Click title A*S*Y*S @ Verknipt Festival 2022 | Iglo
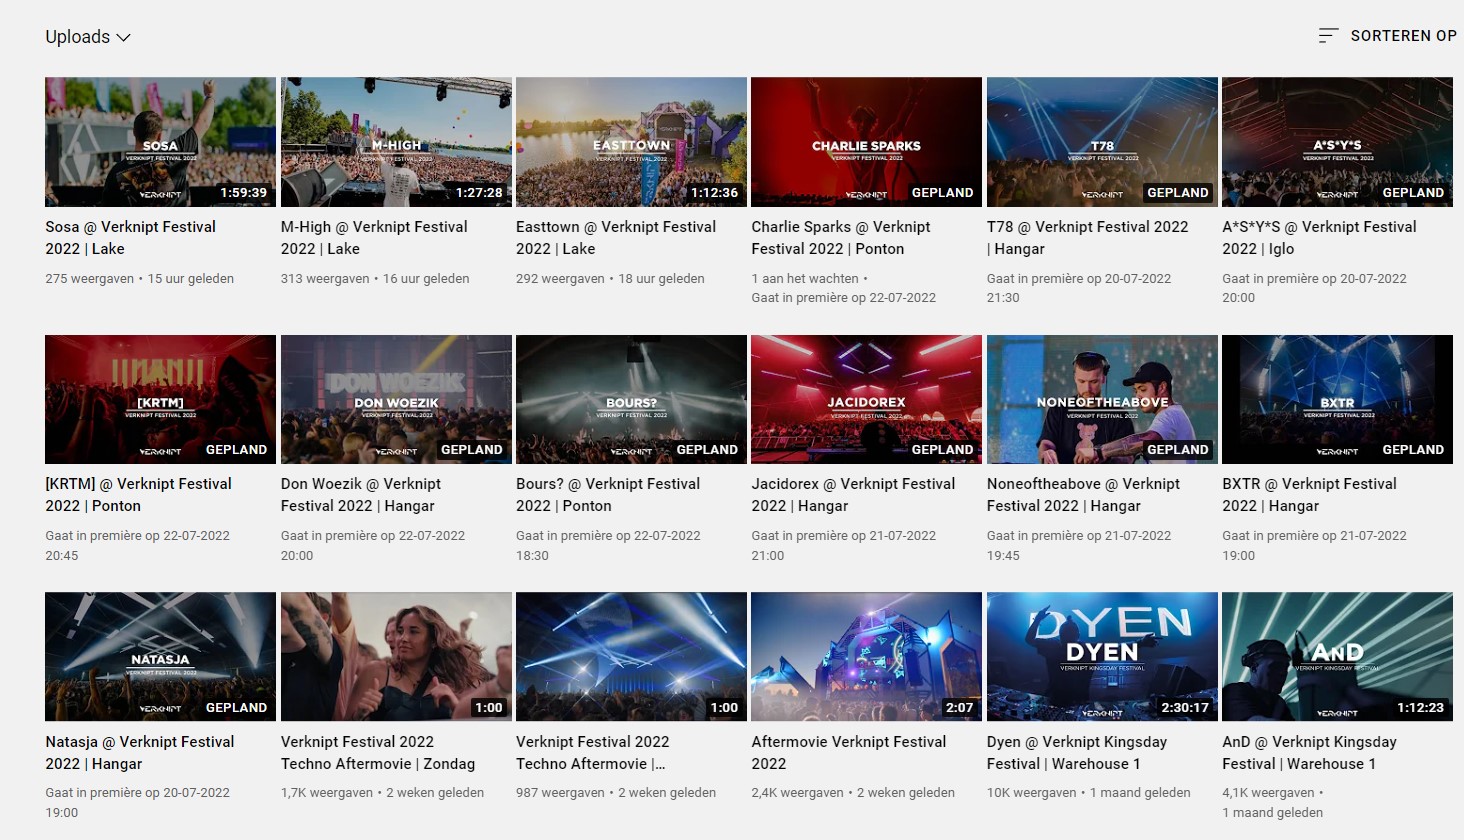 pyautogui.click(x=1319, y=238)
